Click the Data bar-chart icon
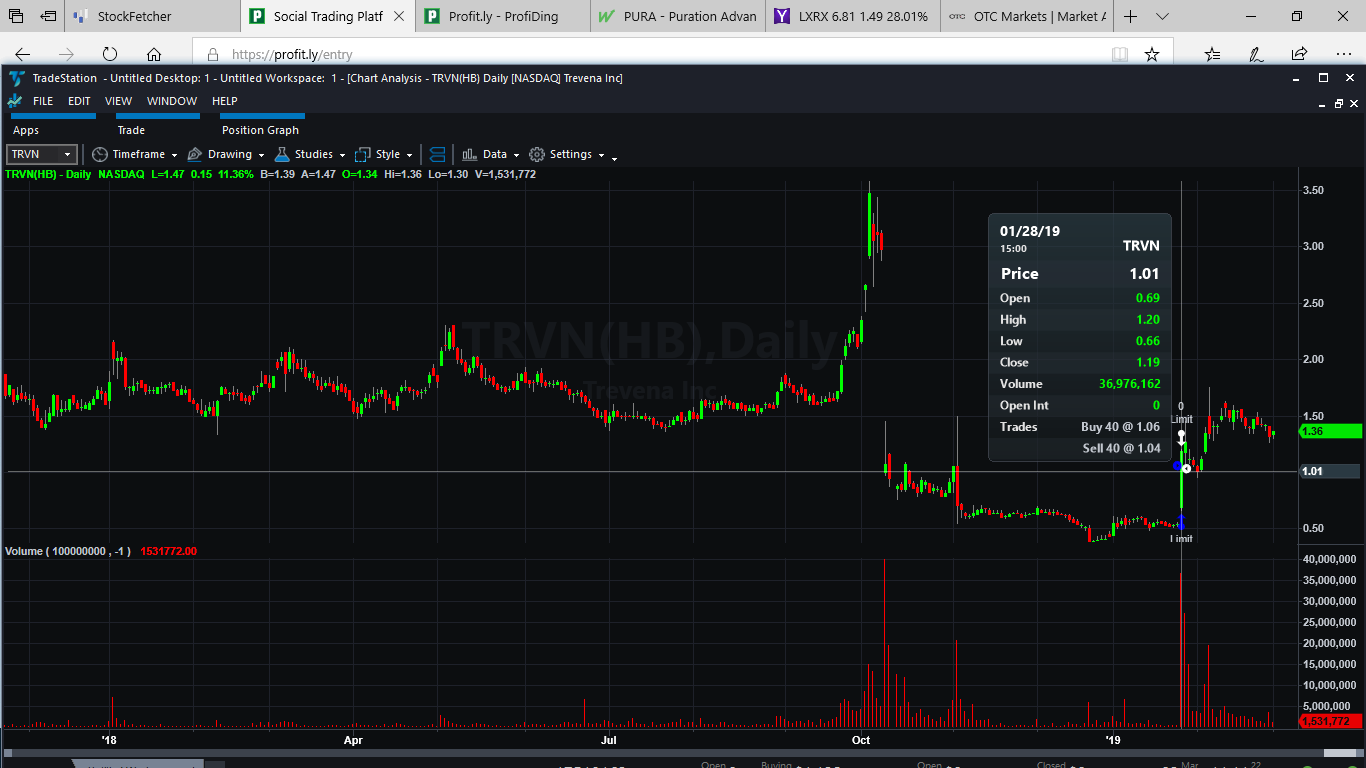 (469, 155)
